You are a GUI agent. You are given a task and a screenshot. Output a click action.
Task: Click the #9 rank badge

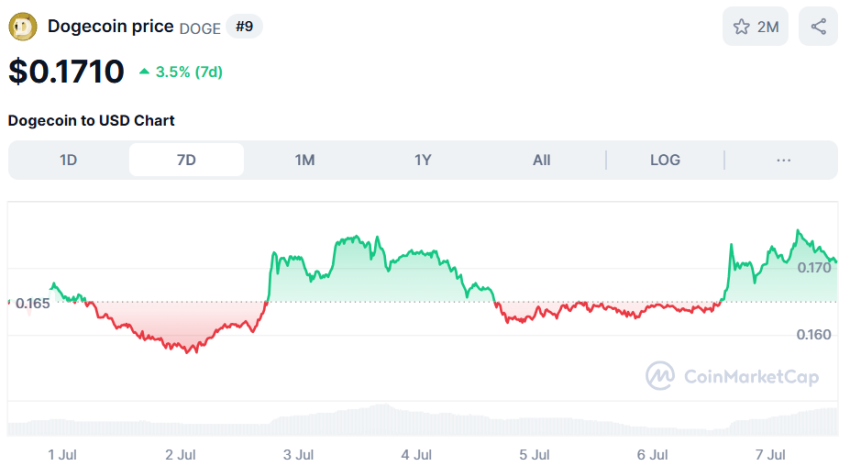[244, 26]
